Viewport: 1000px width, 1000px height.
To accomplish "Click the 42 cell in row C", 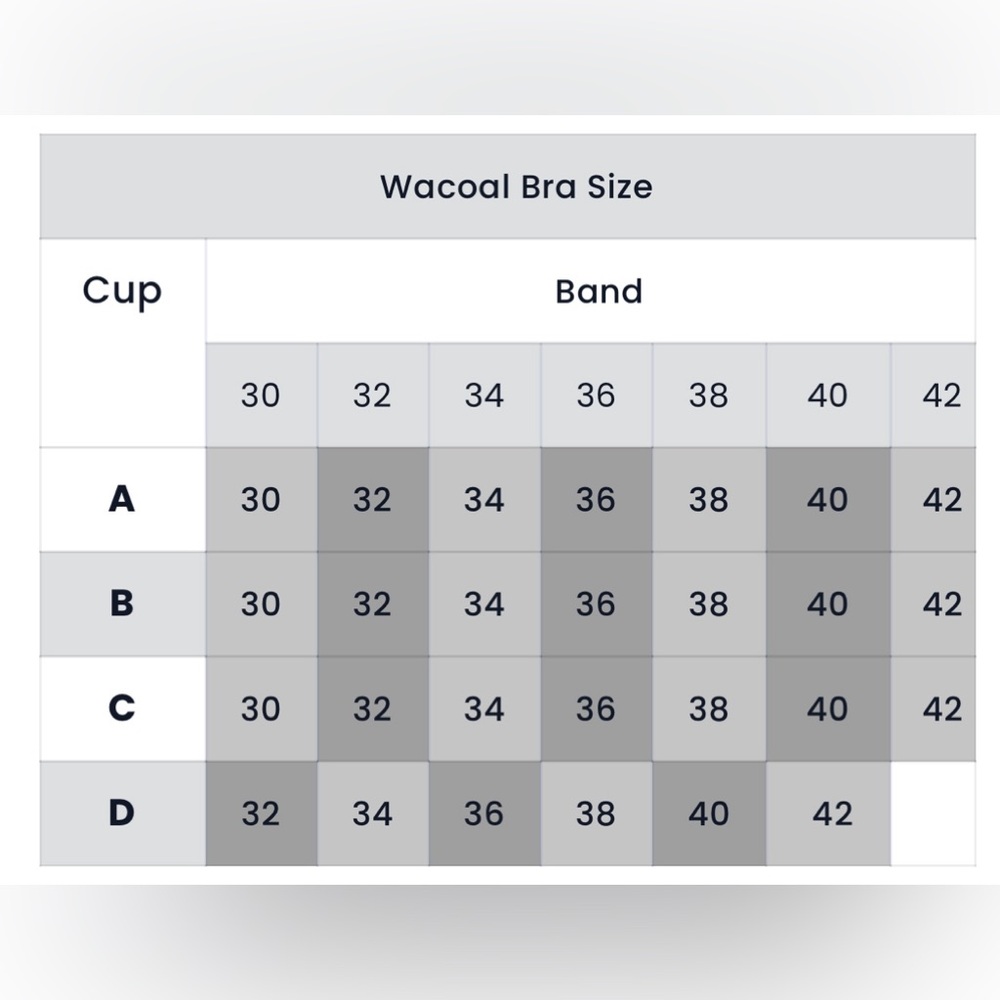I will tap(934, 709).
